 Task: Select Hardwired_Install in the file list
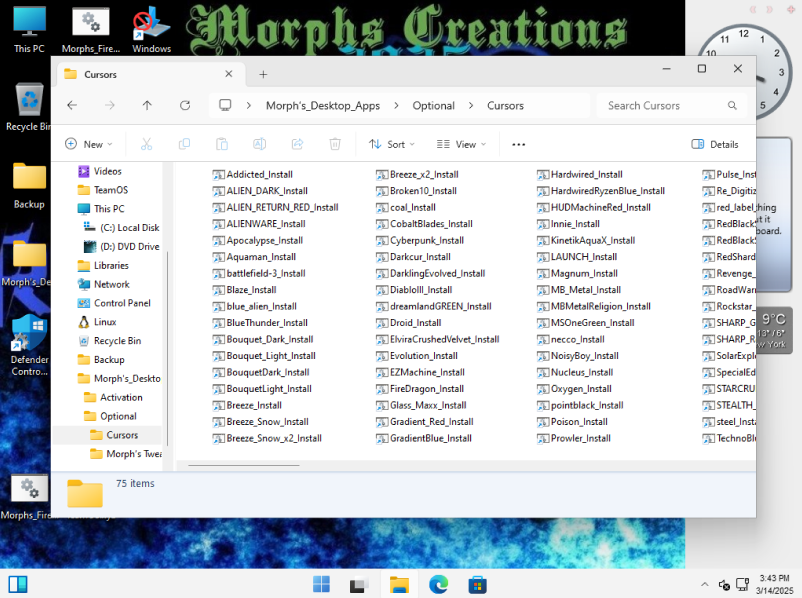coord(580,174)
